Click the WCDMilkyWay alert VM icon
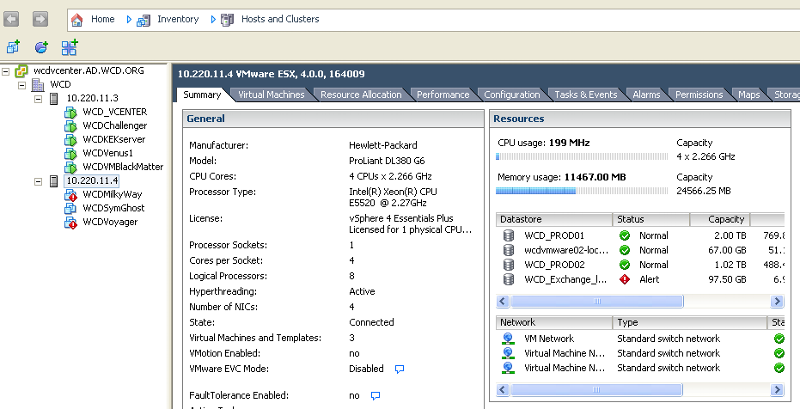 [x=70, y=195]
